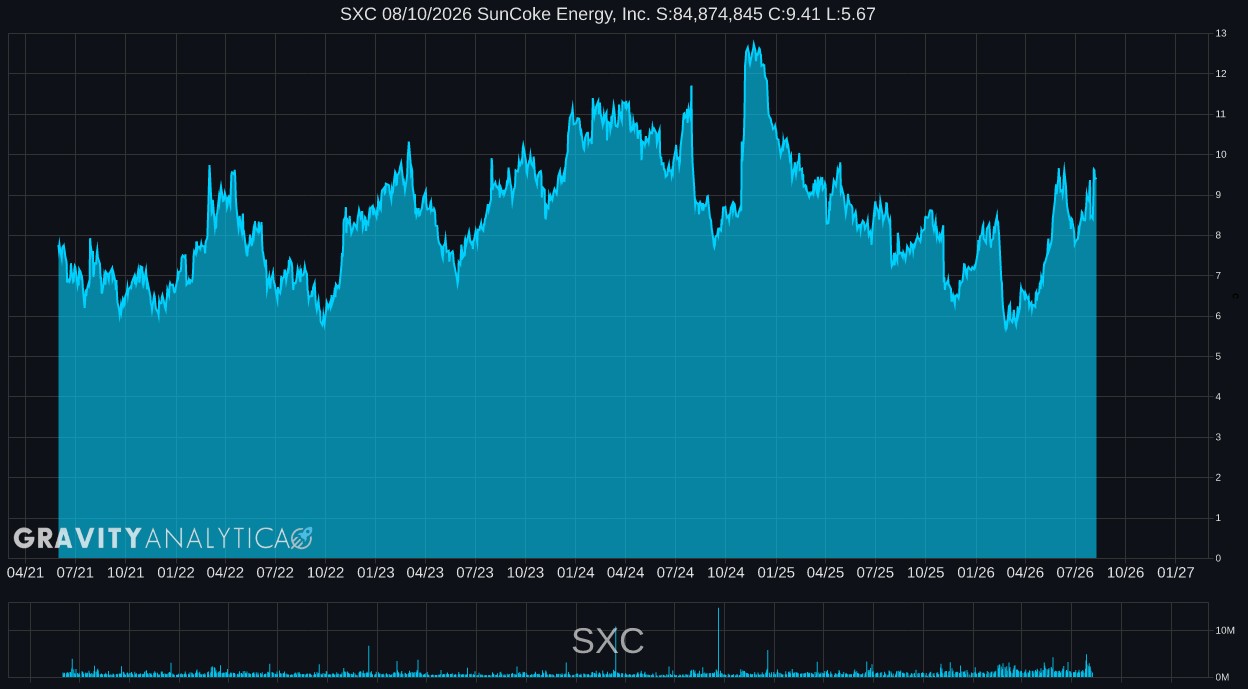Click the 10/21 date axis label

click(125, 573)
